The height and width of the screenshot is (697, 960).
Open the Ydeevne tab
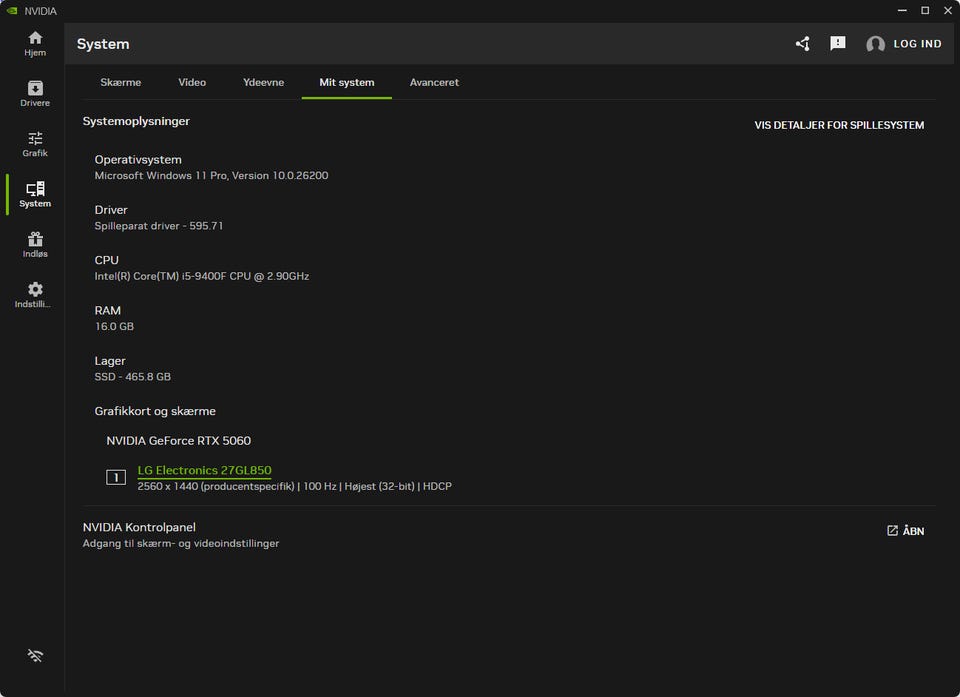point(263,82)
